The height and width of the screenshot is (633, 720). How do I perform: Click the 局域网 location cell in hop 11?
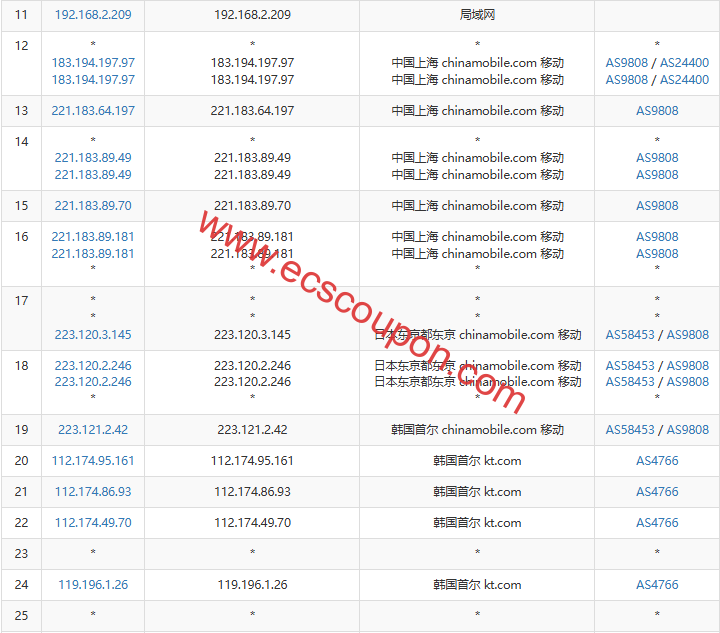477,16
